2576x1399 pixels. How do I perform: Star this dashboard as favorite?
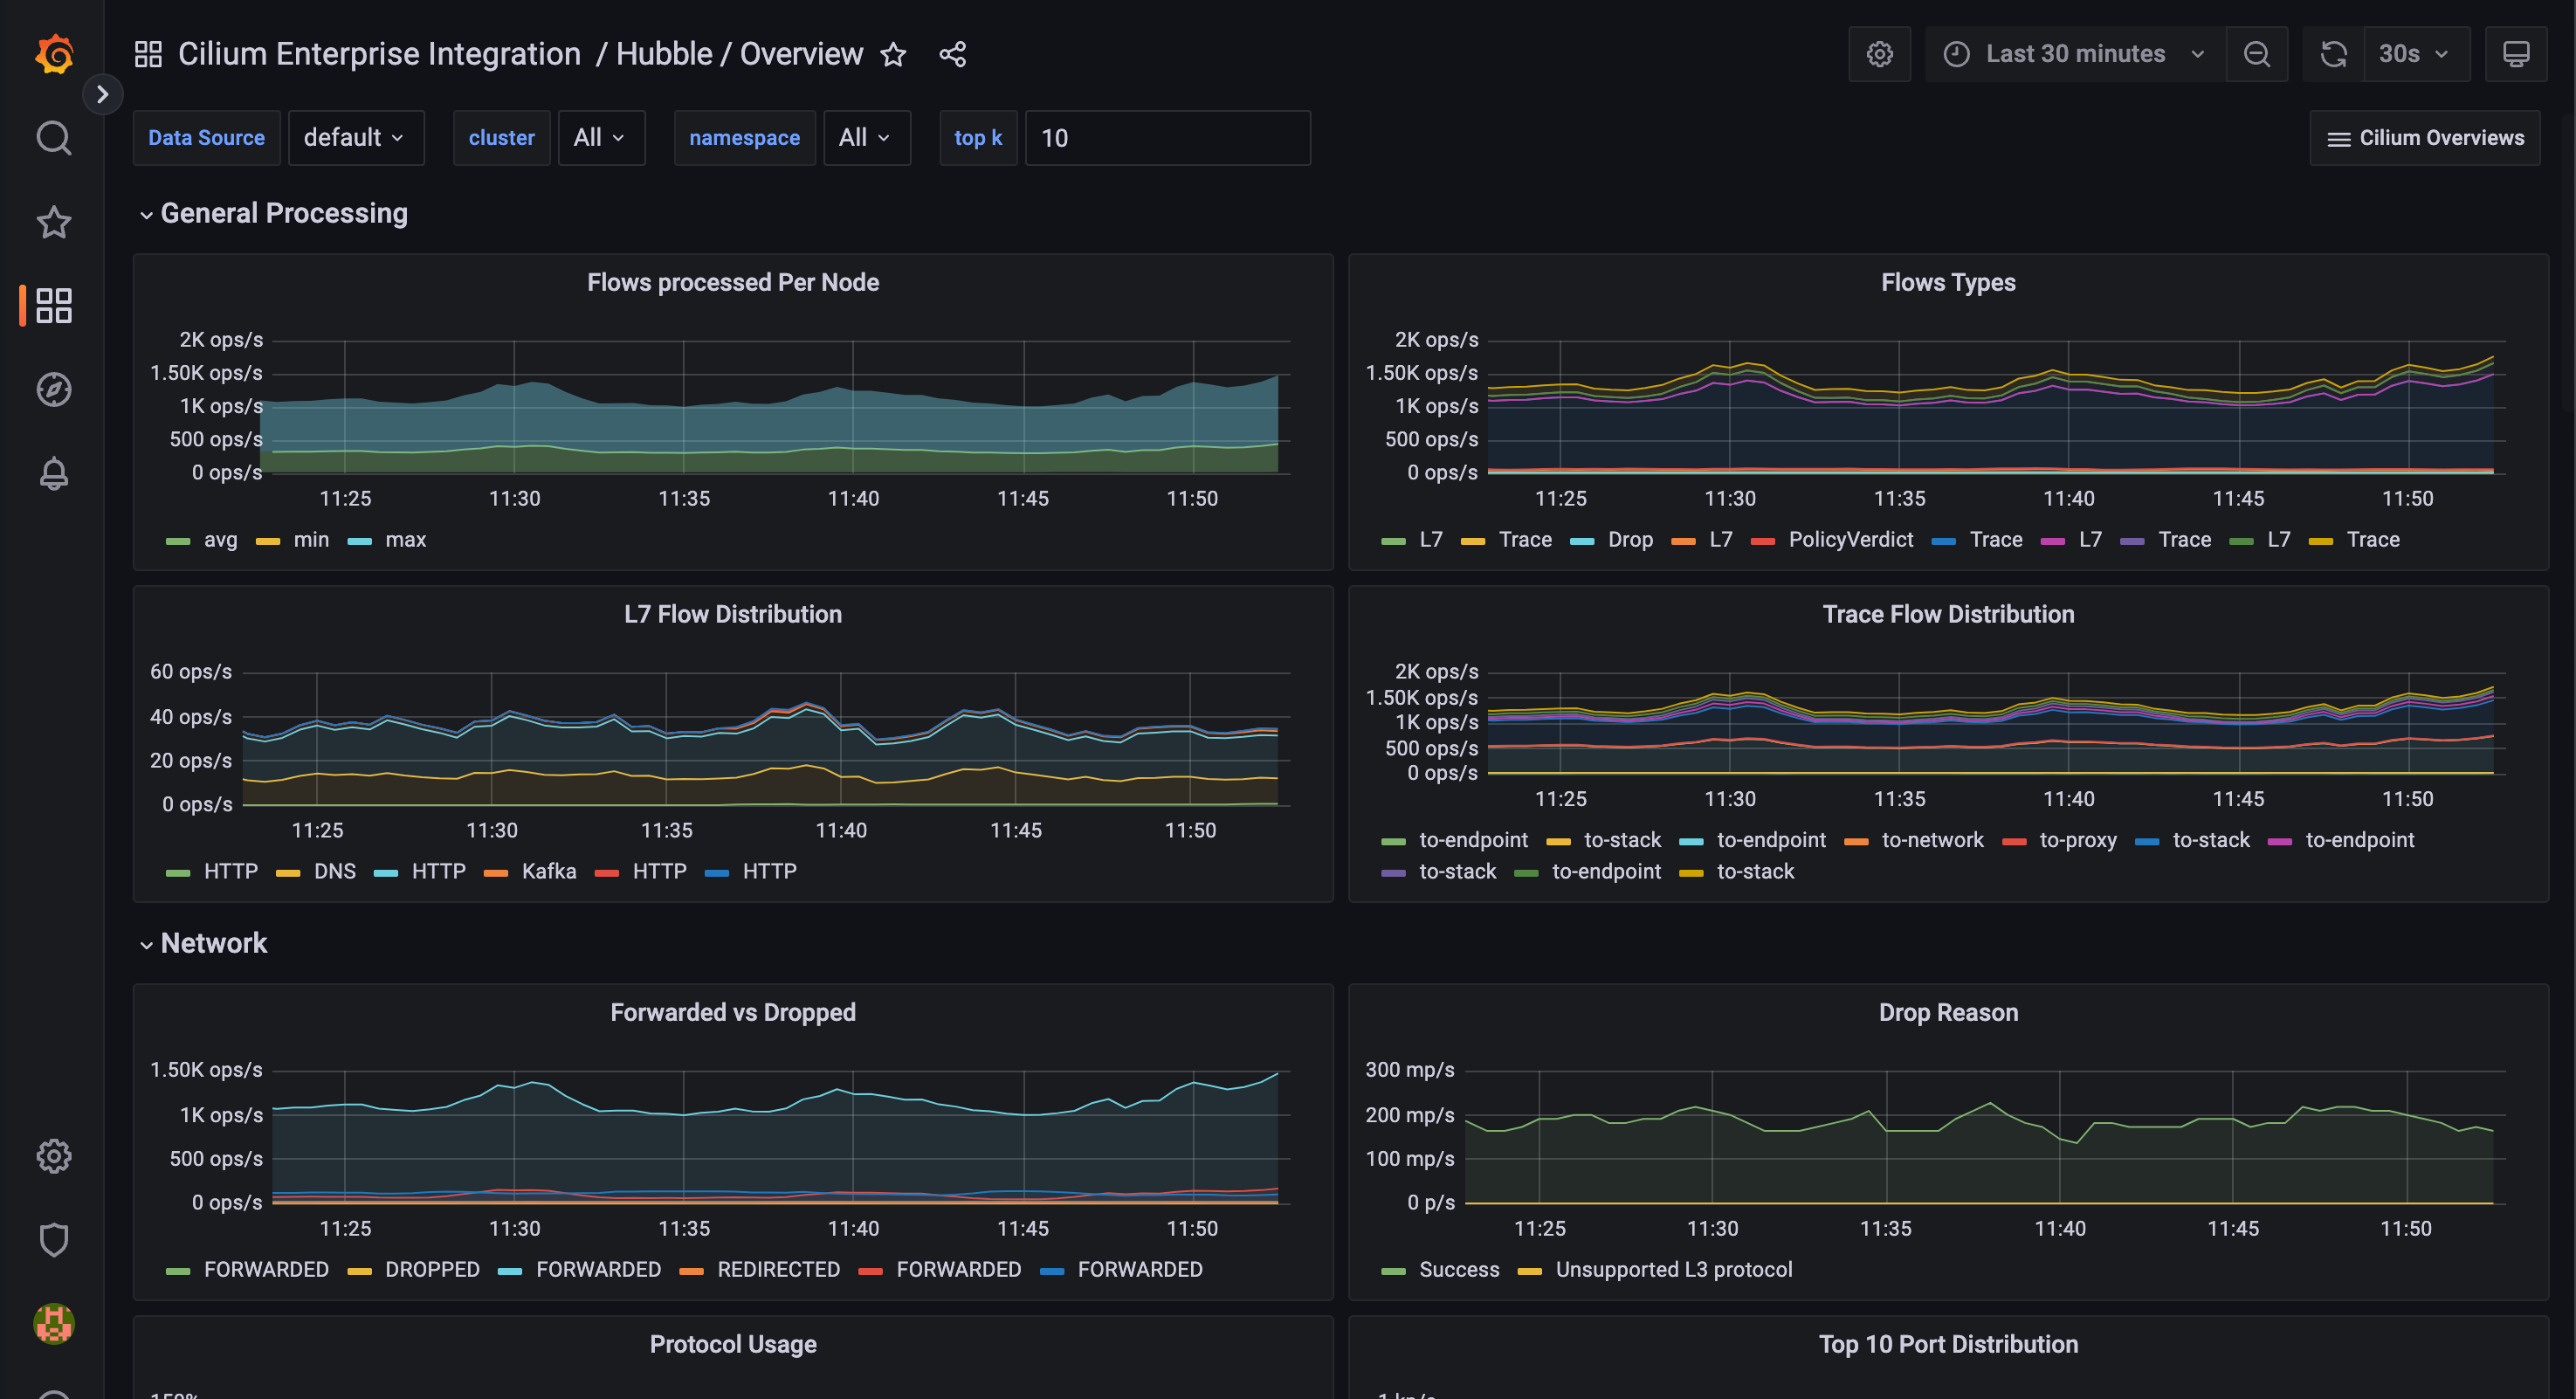893,54
